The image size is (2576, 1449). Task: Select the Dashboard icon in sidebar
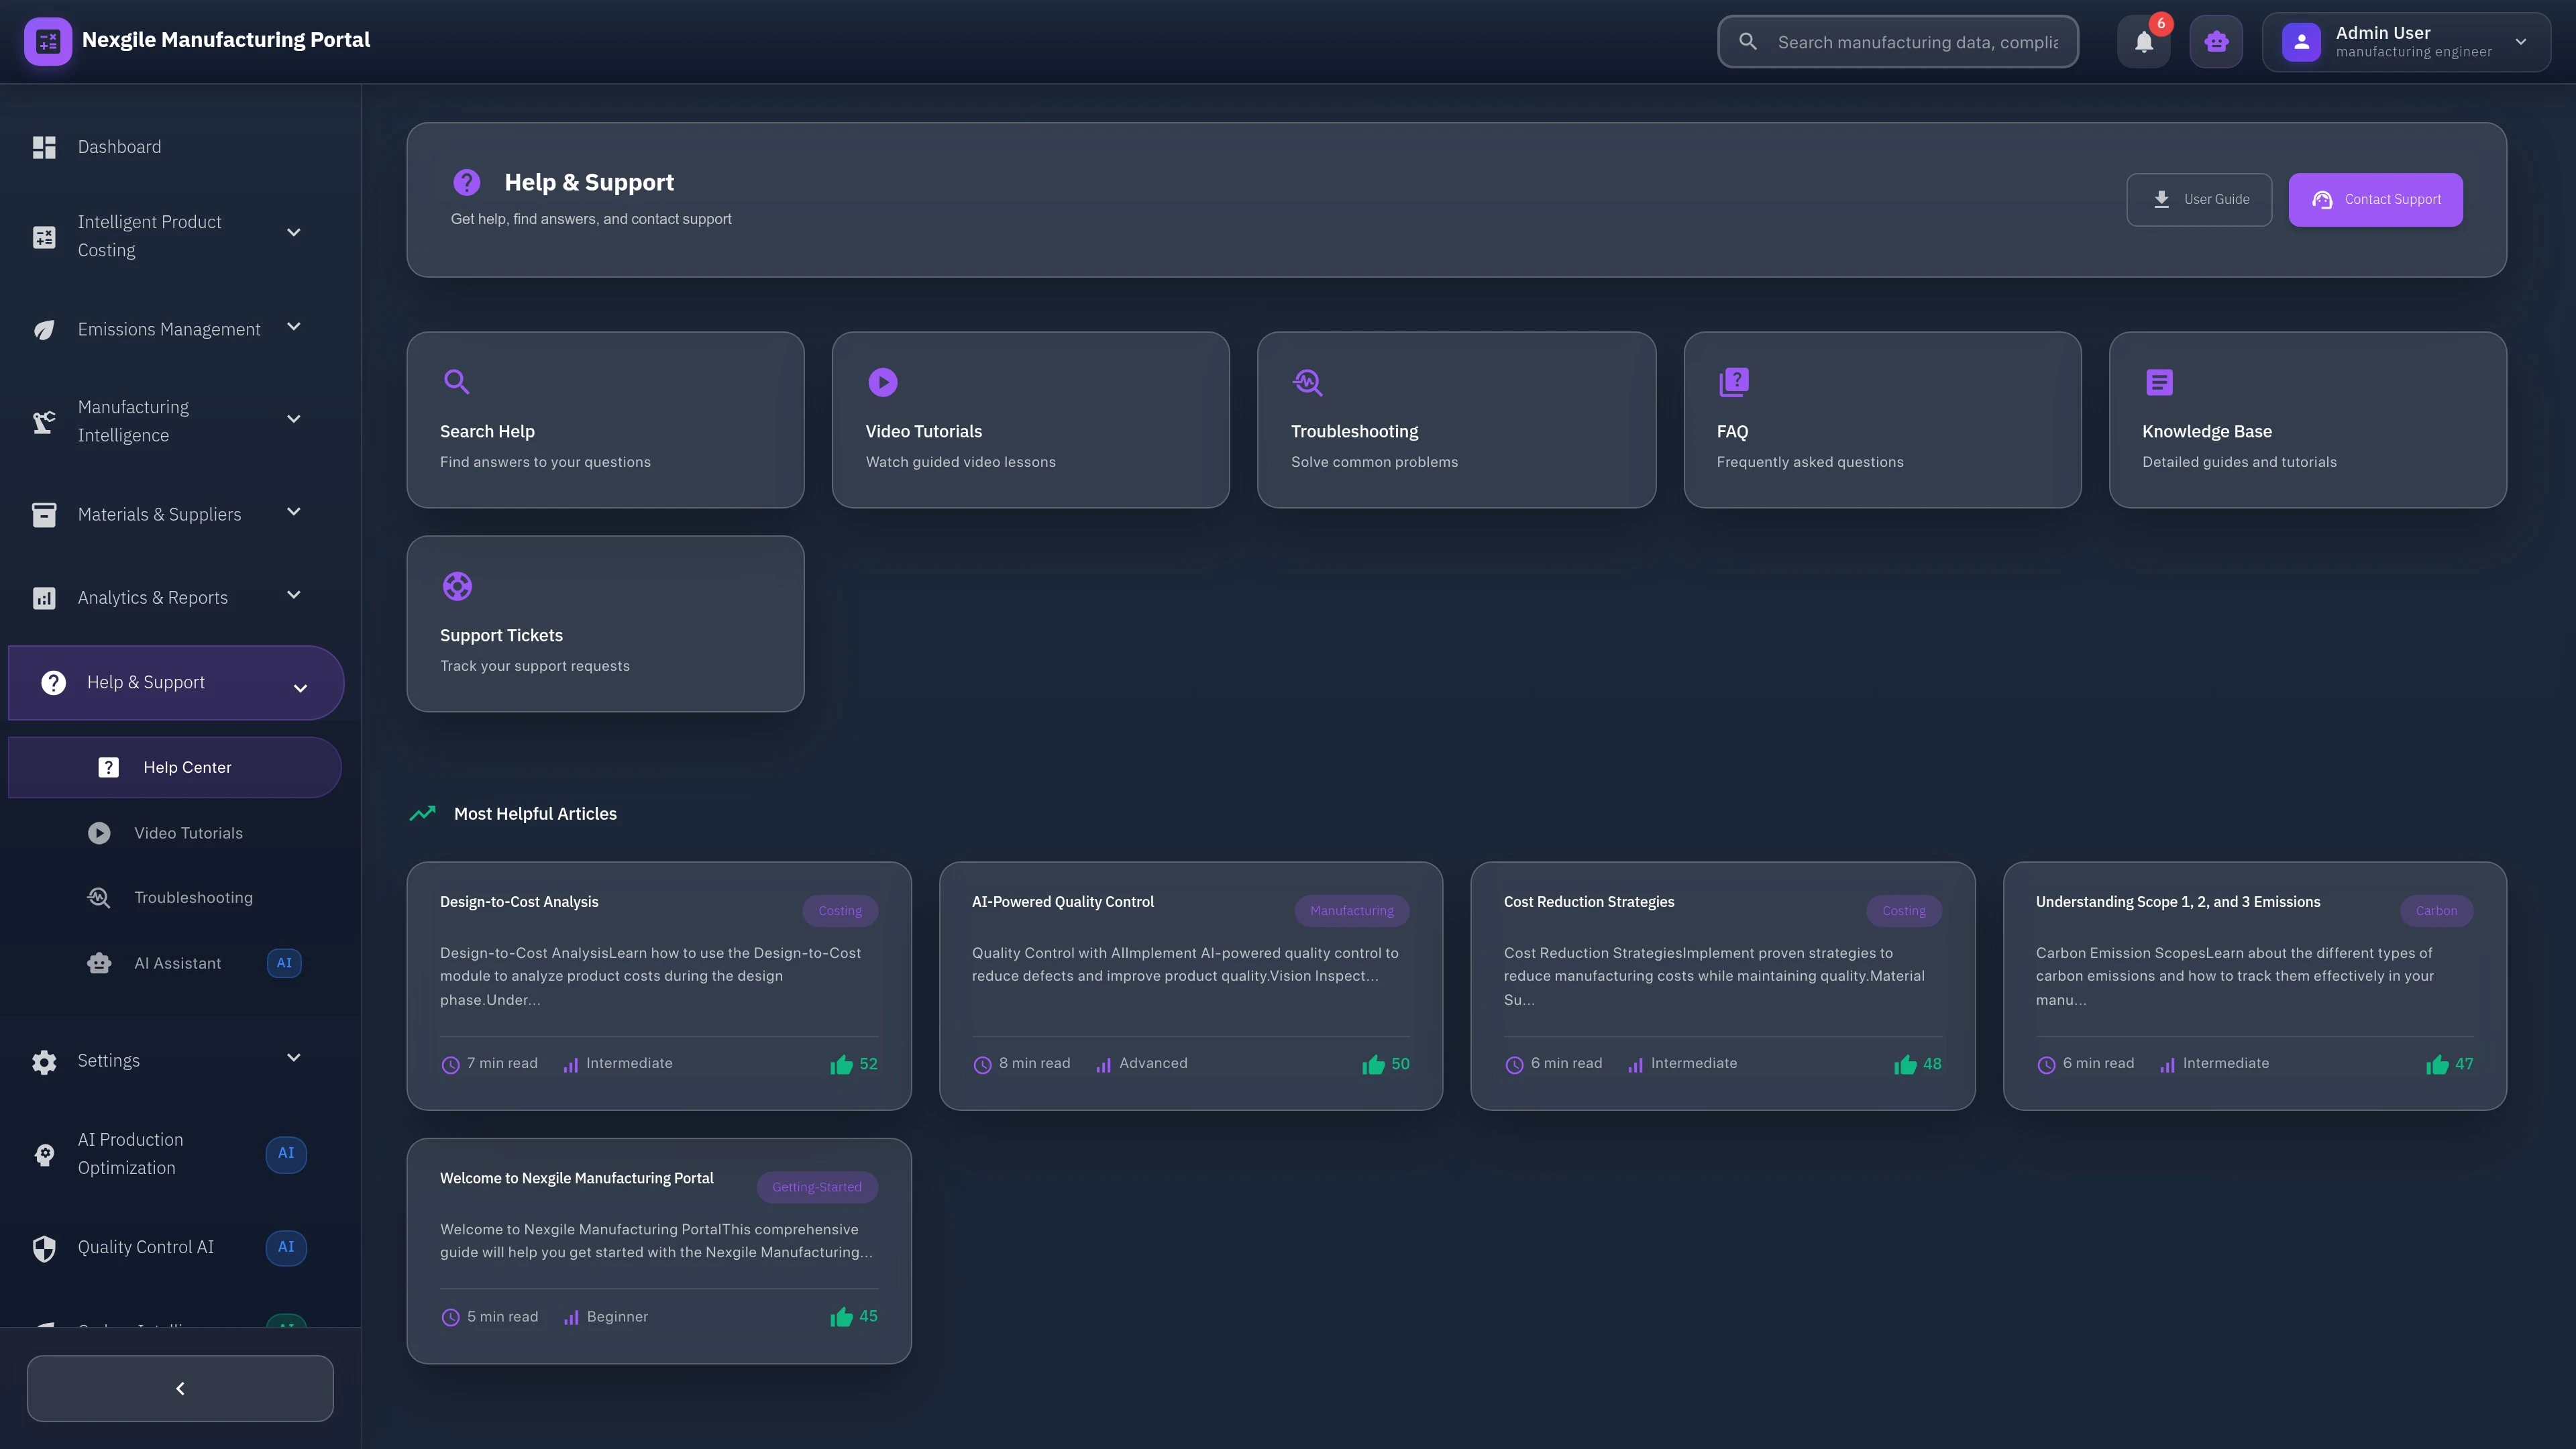tap(44, 147)
